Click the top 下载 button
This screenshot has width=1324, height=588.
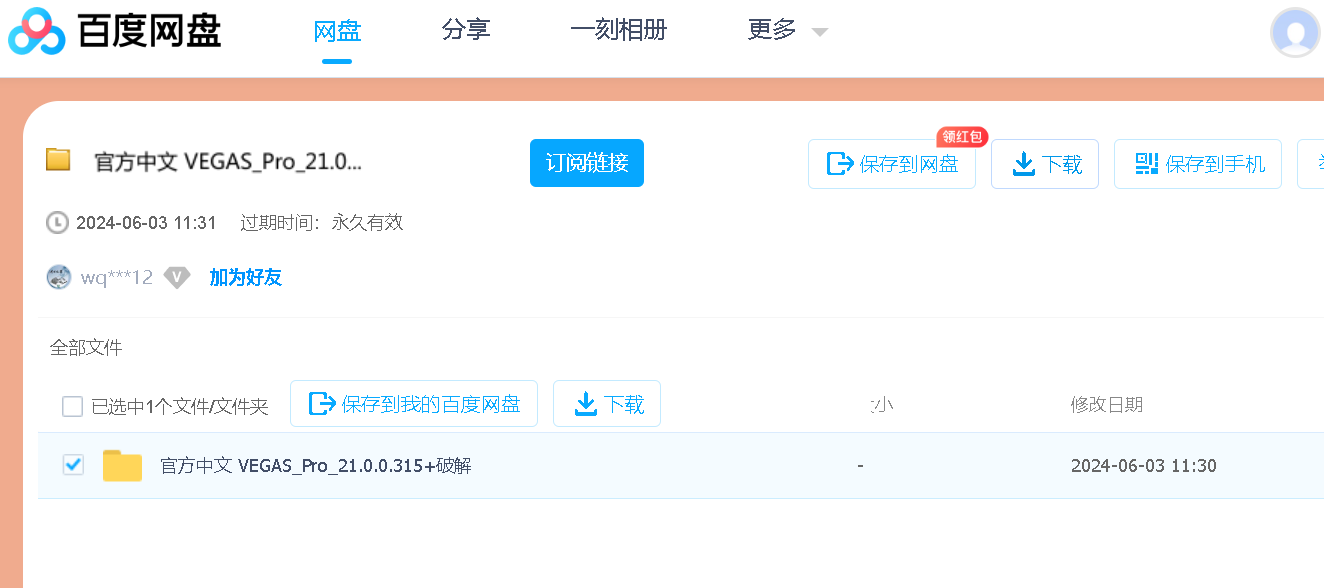coord(1045,164)
